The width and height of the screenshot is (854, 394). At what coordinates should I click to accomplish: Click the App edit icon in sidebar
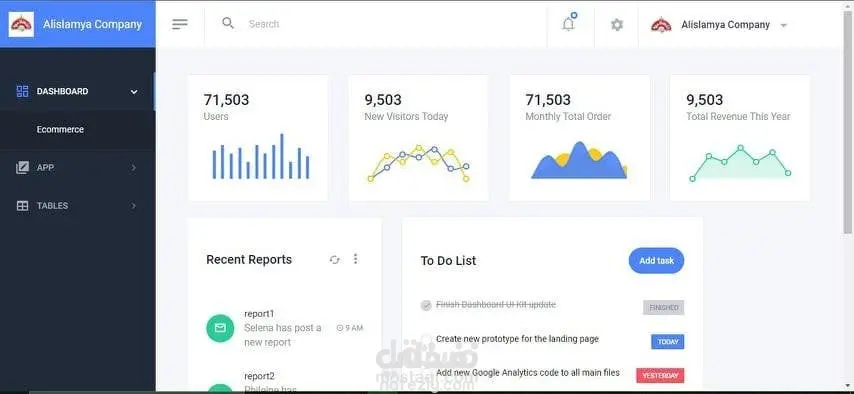(22, 167)
